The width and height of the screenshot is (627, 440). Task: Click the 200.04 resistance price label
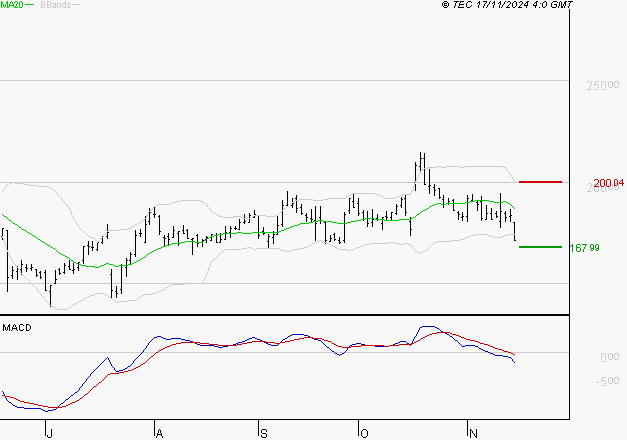tap(608, 183)
